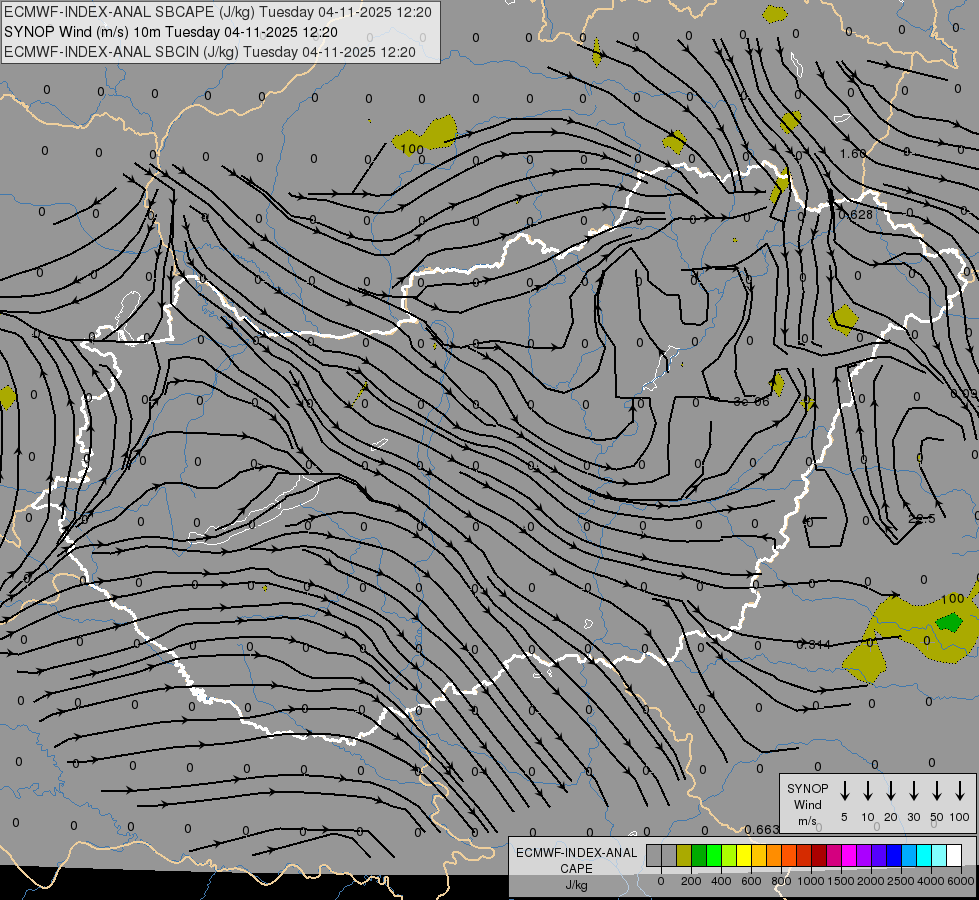
Task: Click the small green CAPE patch on the map
Action: [x=950, y=622]
